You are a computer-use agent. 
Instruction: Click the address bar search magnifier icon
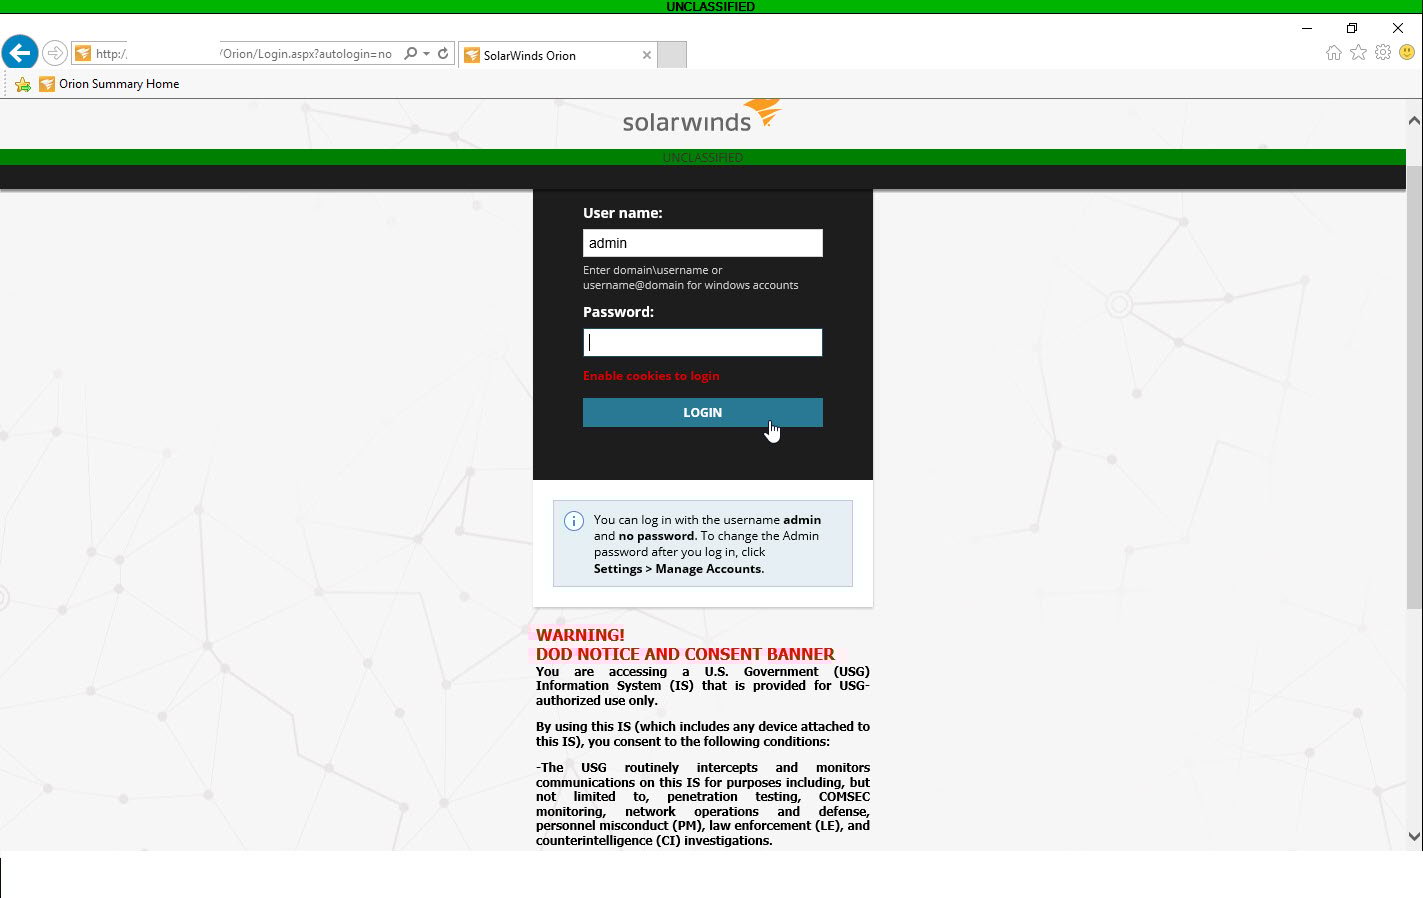coord(410,53)
